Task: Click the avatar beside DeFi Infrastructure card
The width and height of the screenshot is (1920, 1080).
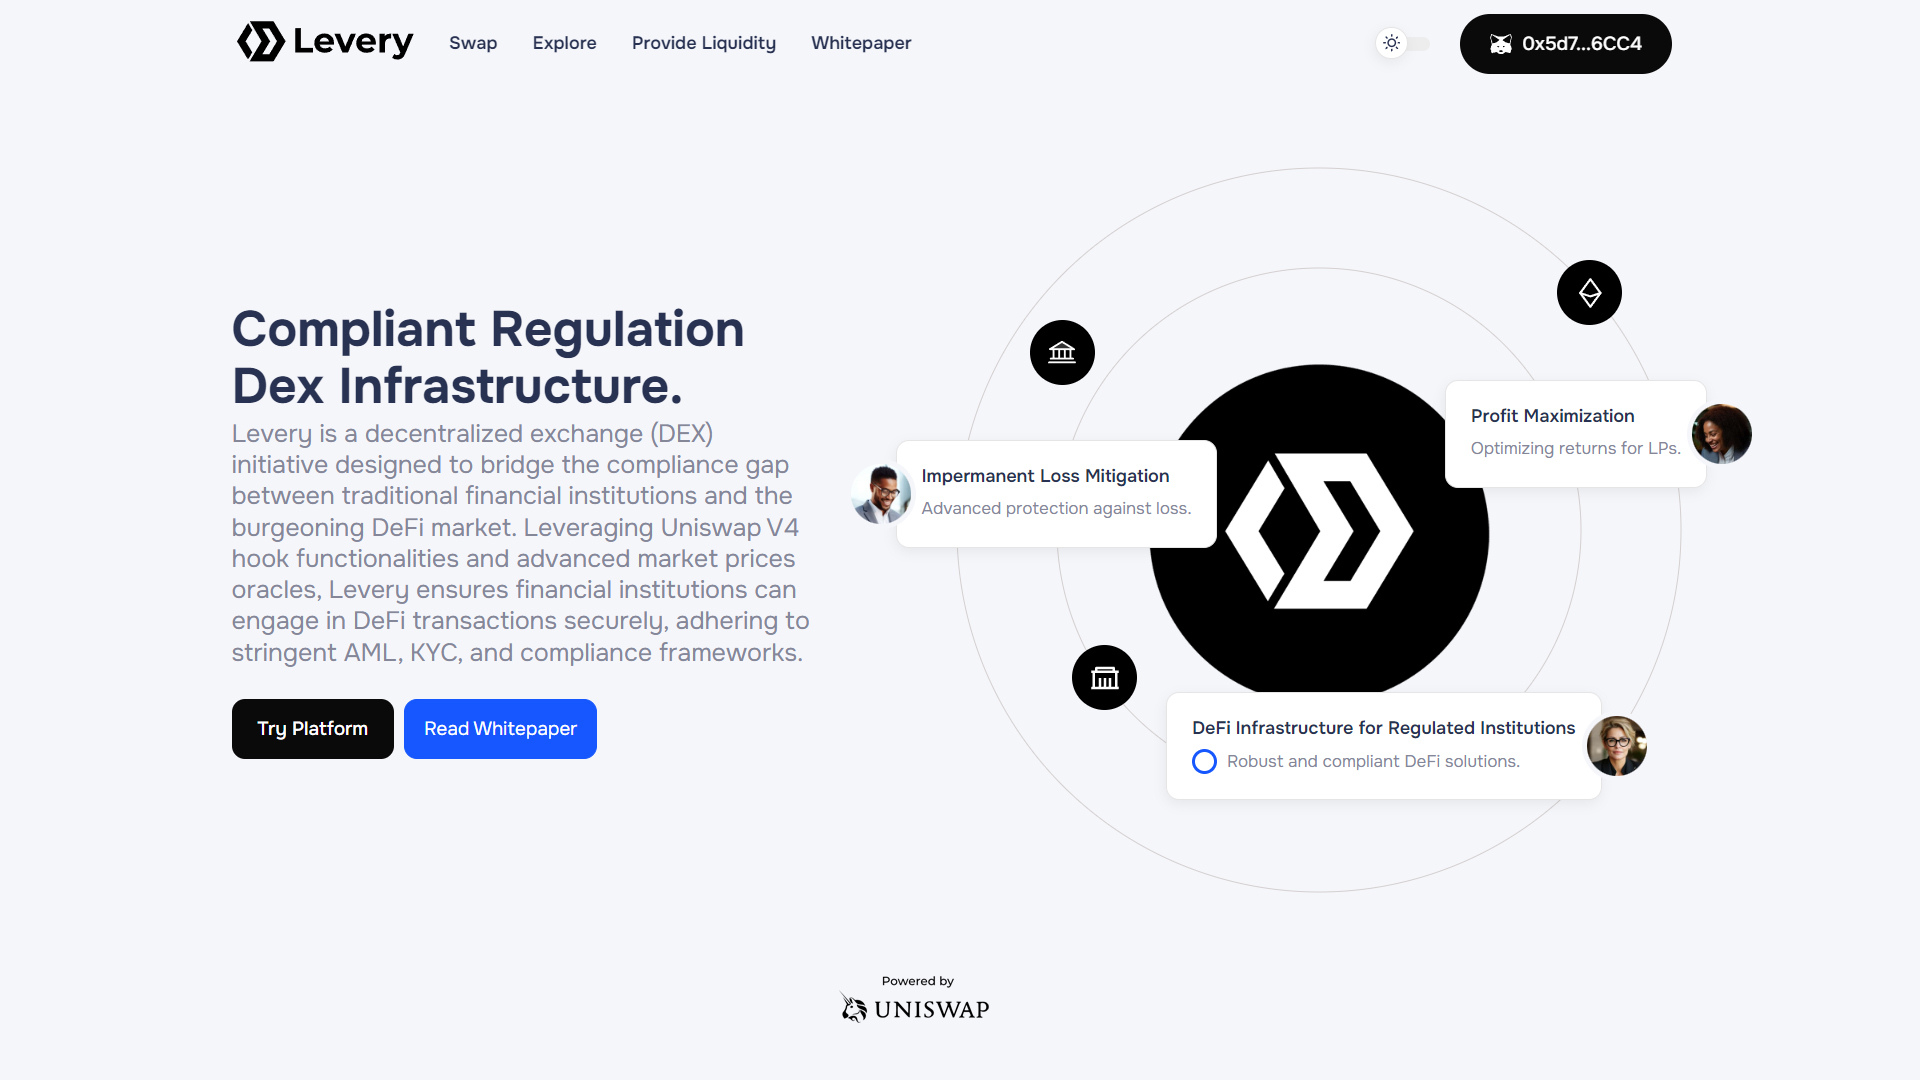Action: [x=1617, y=746]
